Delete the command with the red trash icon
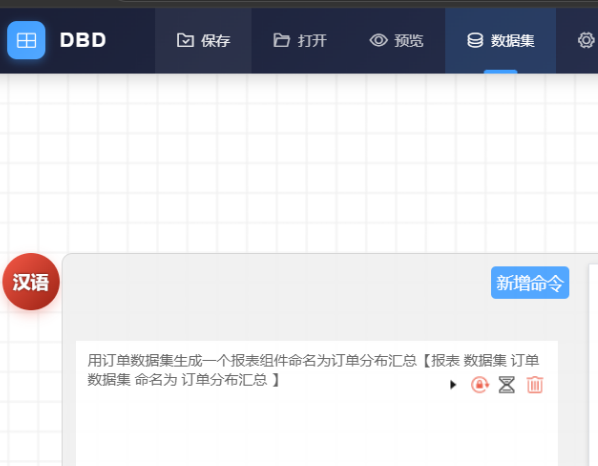This screenshot has height=466, width=598. point(535,384)
